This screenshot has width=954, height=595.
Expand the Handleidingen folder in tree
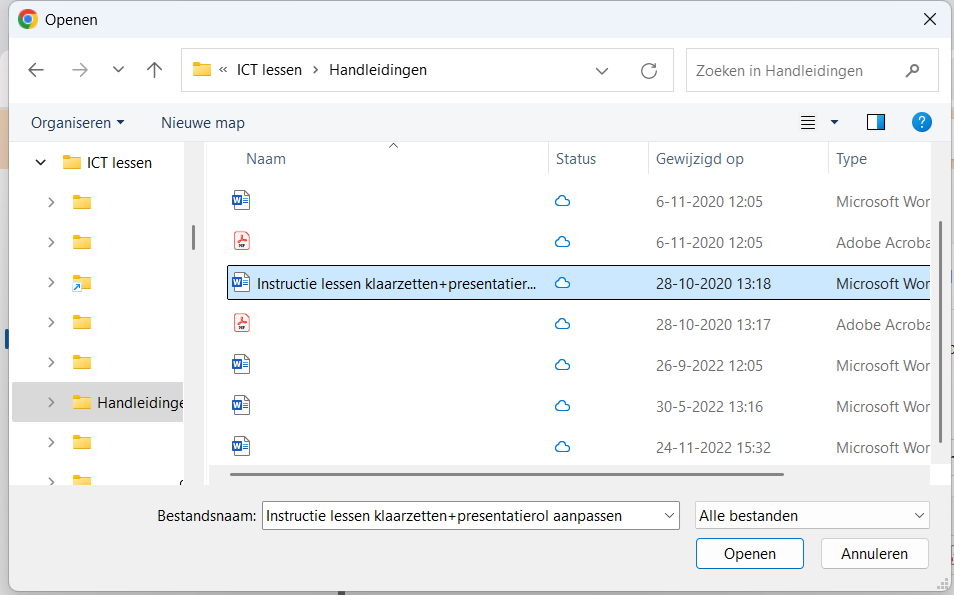click(51, 402)
